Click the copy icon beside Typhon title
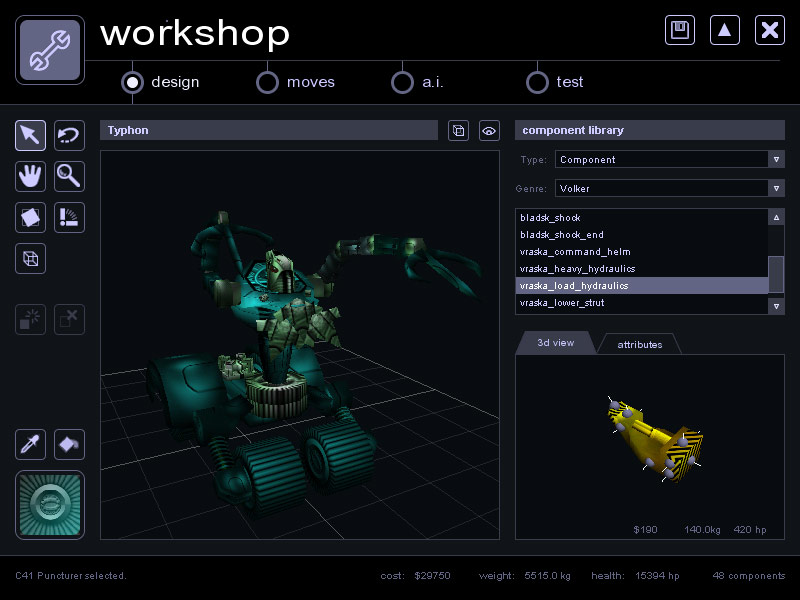800x600 pixels. [458, 130]
